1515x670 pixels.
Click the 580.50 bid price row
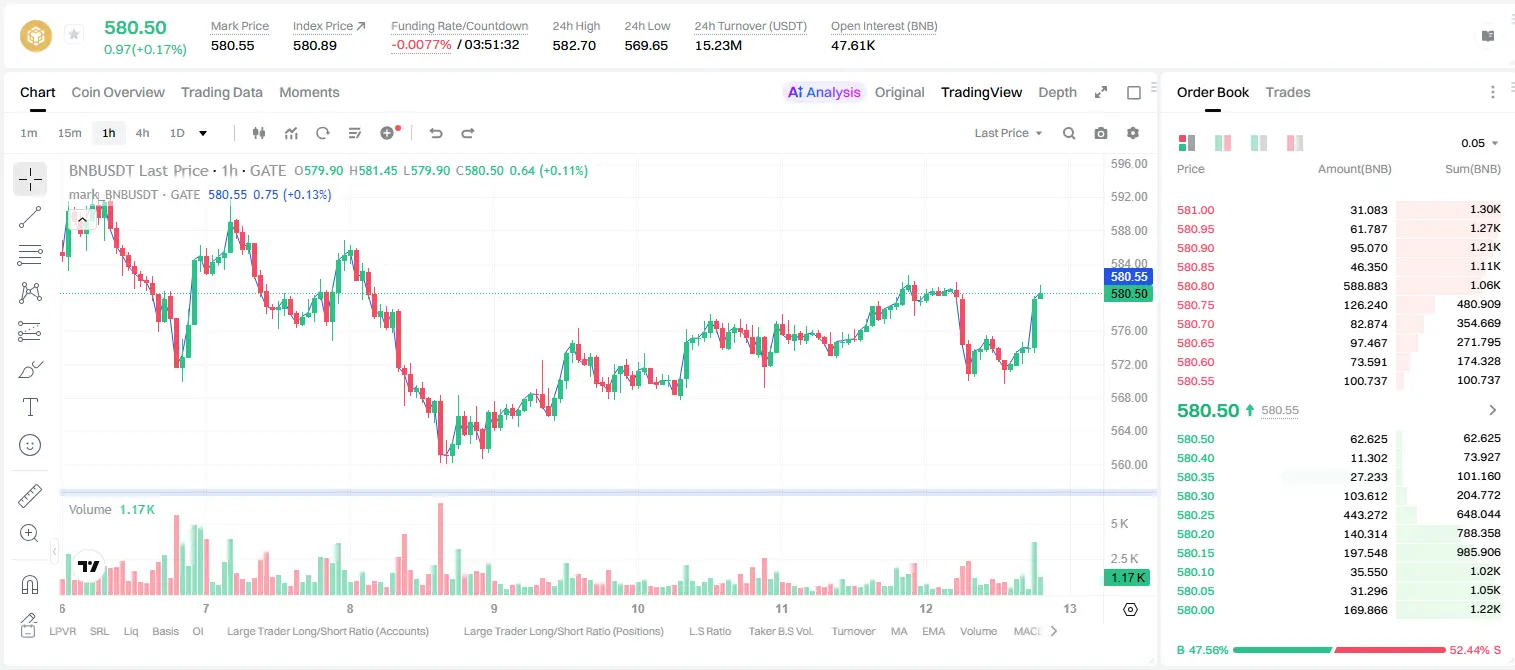point(1339,438)
